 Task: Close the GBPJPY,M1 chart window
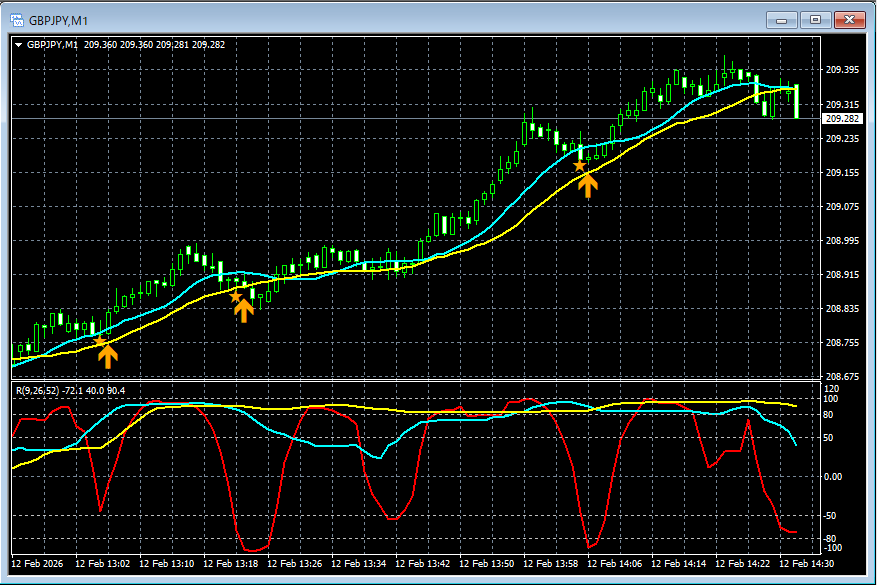click(849, 20)
